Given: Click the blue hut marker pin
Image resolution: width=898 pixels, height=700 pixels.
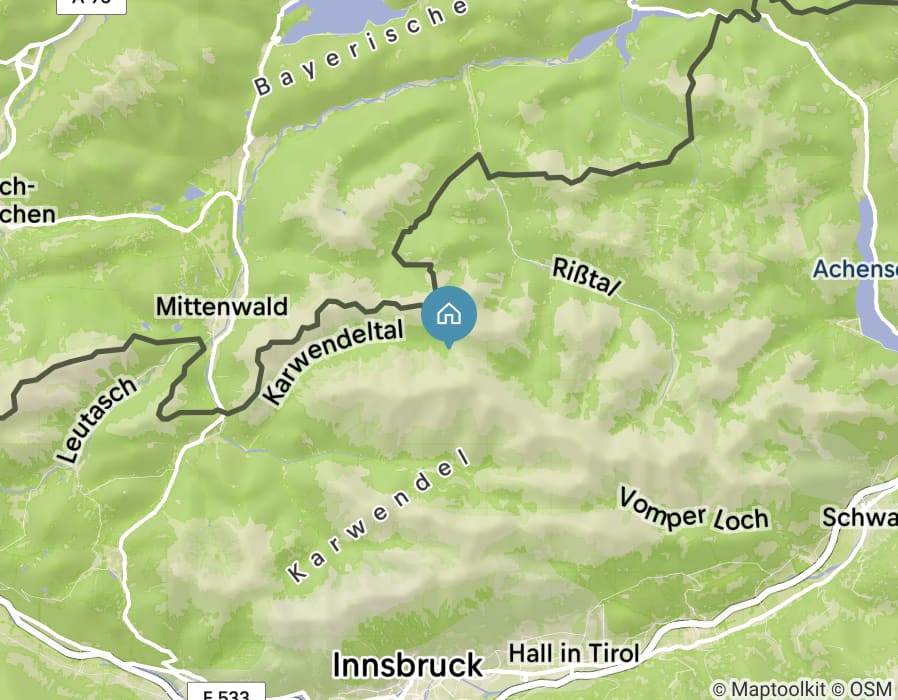Looking at the screenshot, I should coord(449,317).
